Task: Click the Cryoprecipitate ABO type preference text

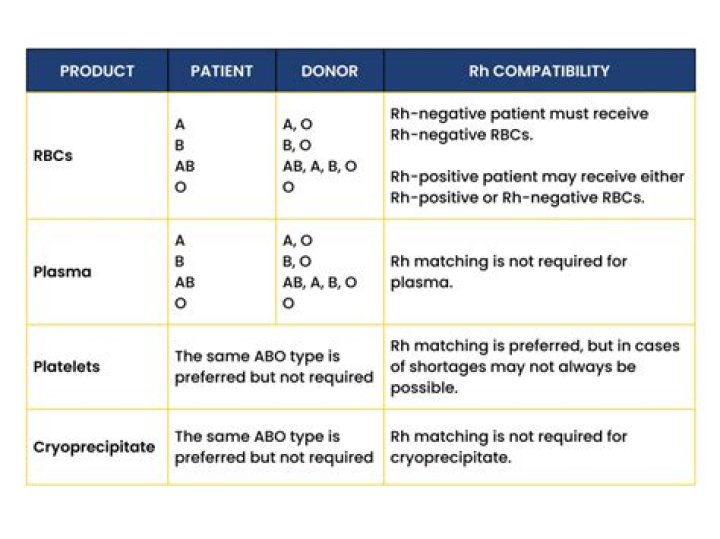Action: pos(273,447)
